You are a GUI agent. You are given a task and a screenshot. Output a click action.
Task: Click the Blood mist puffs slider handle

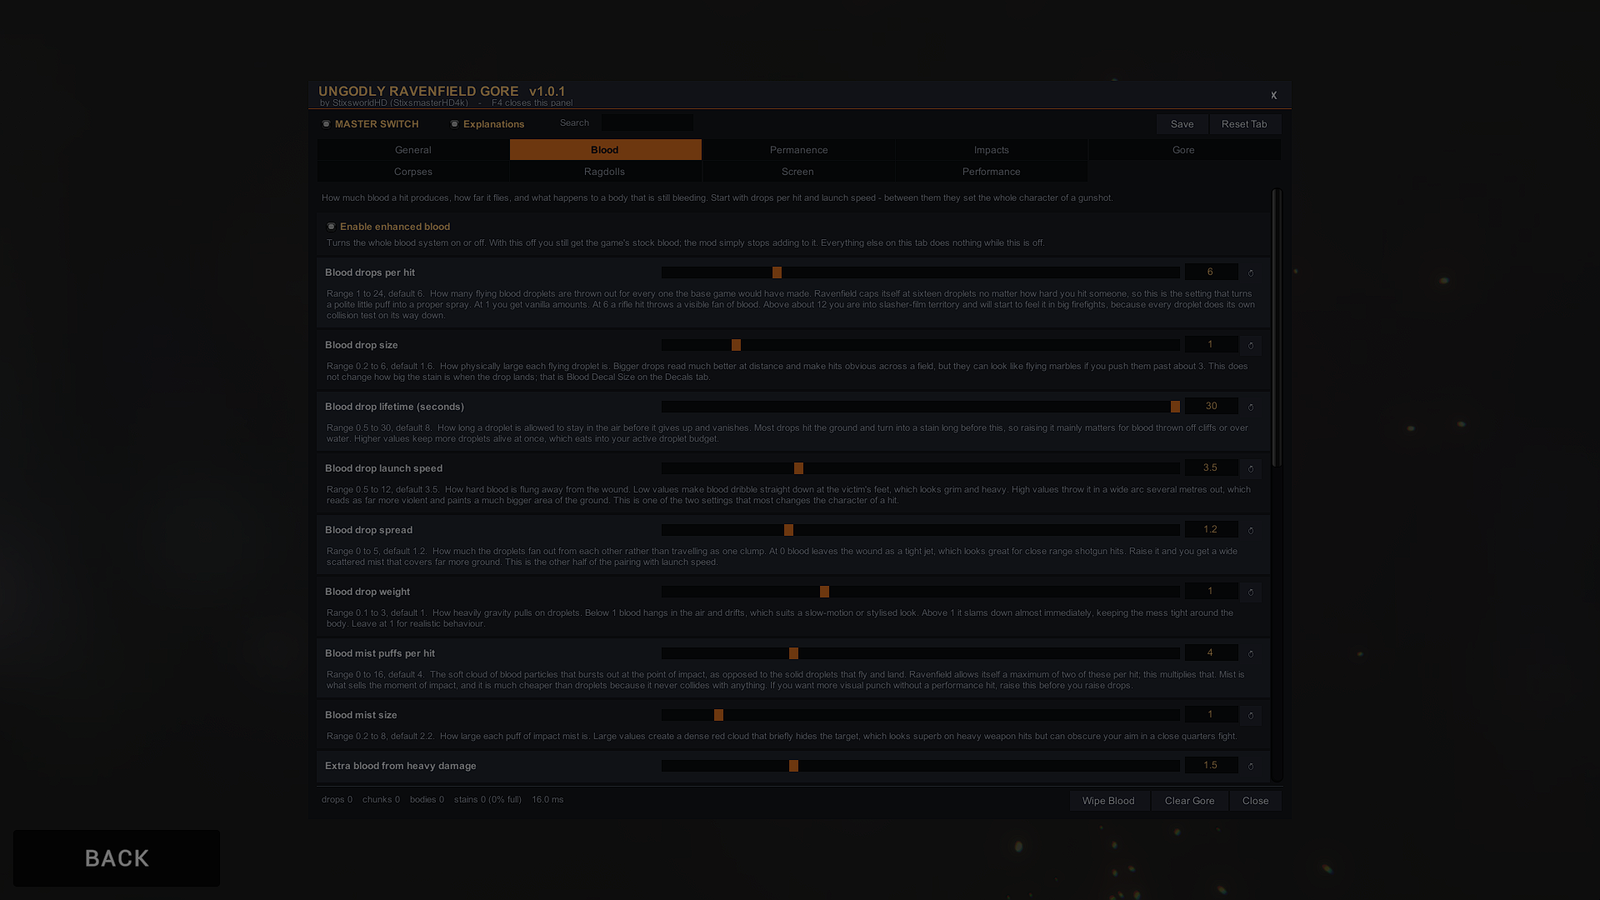click(793, 654)
